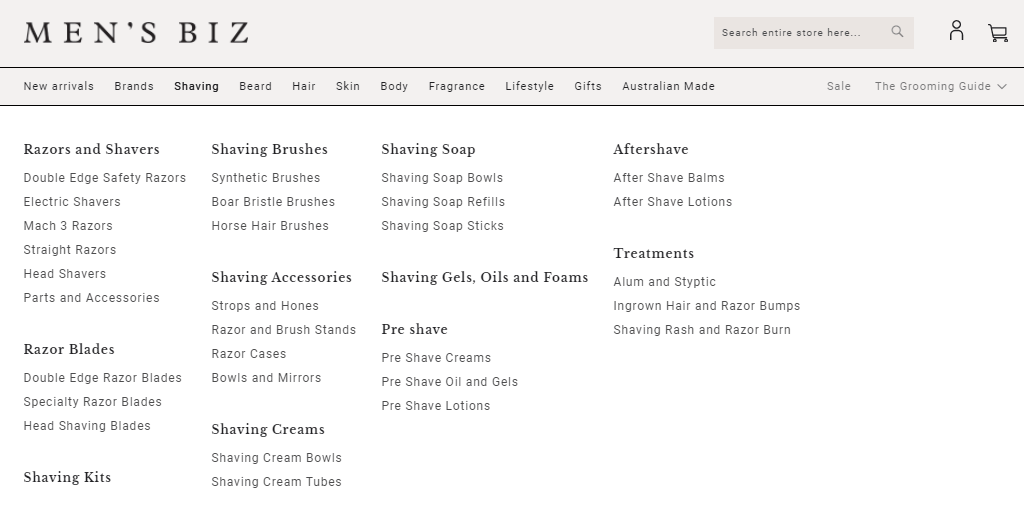1024x508 pixels.
Task: Open Shaving Creams category heading
Action: point(268,430)
